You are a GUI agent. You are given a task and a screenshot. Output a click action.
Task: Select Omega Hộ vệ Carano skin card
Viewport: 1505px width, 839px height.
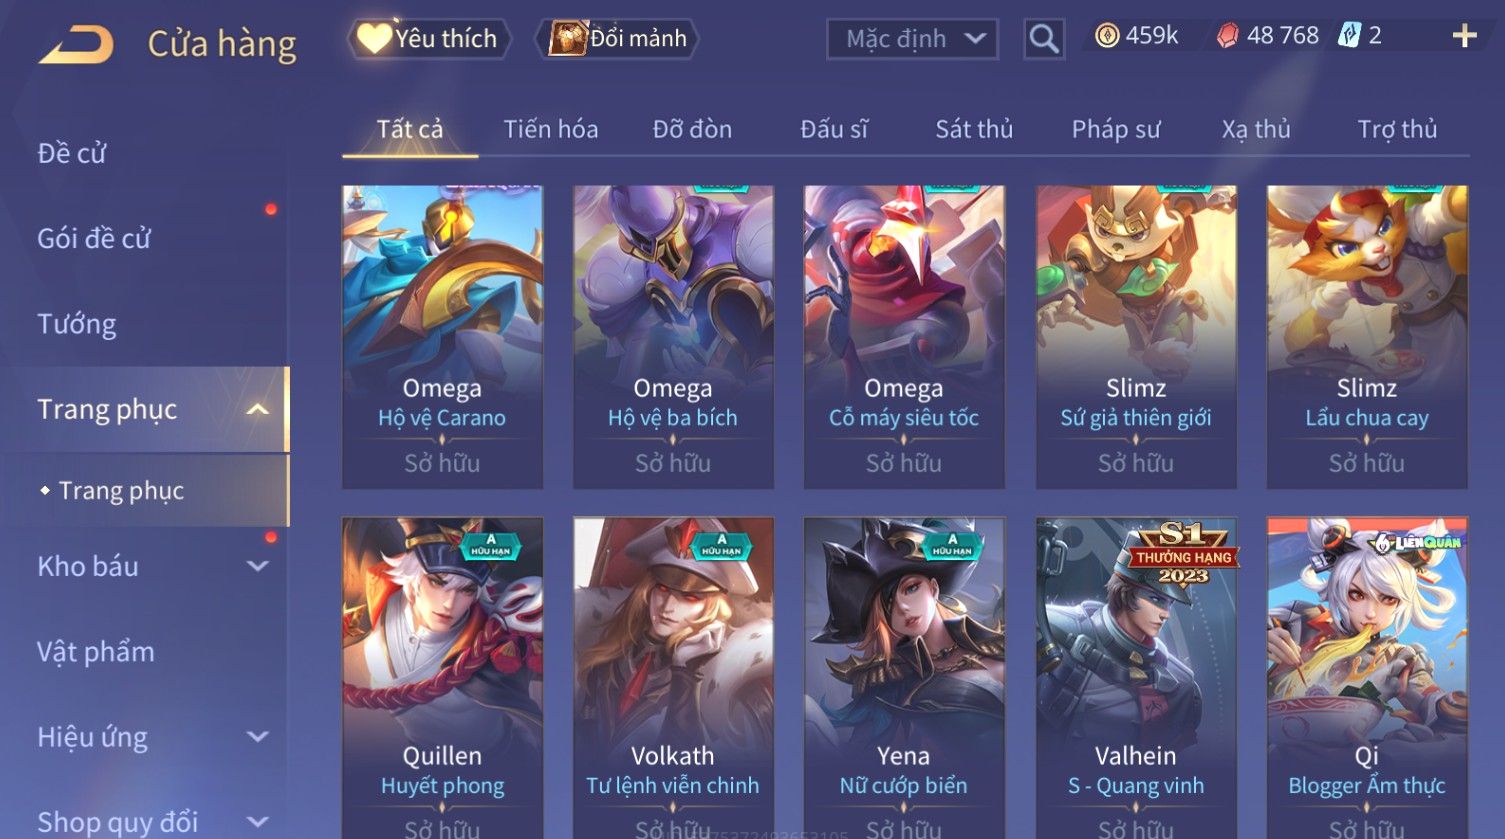point(442,337)
